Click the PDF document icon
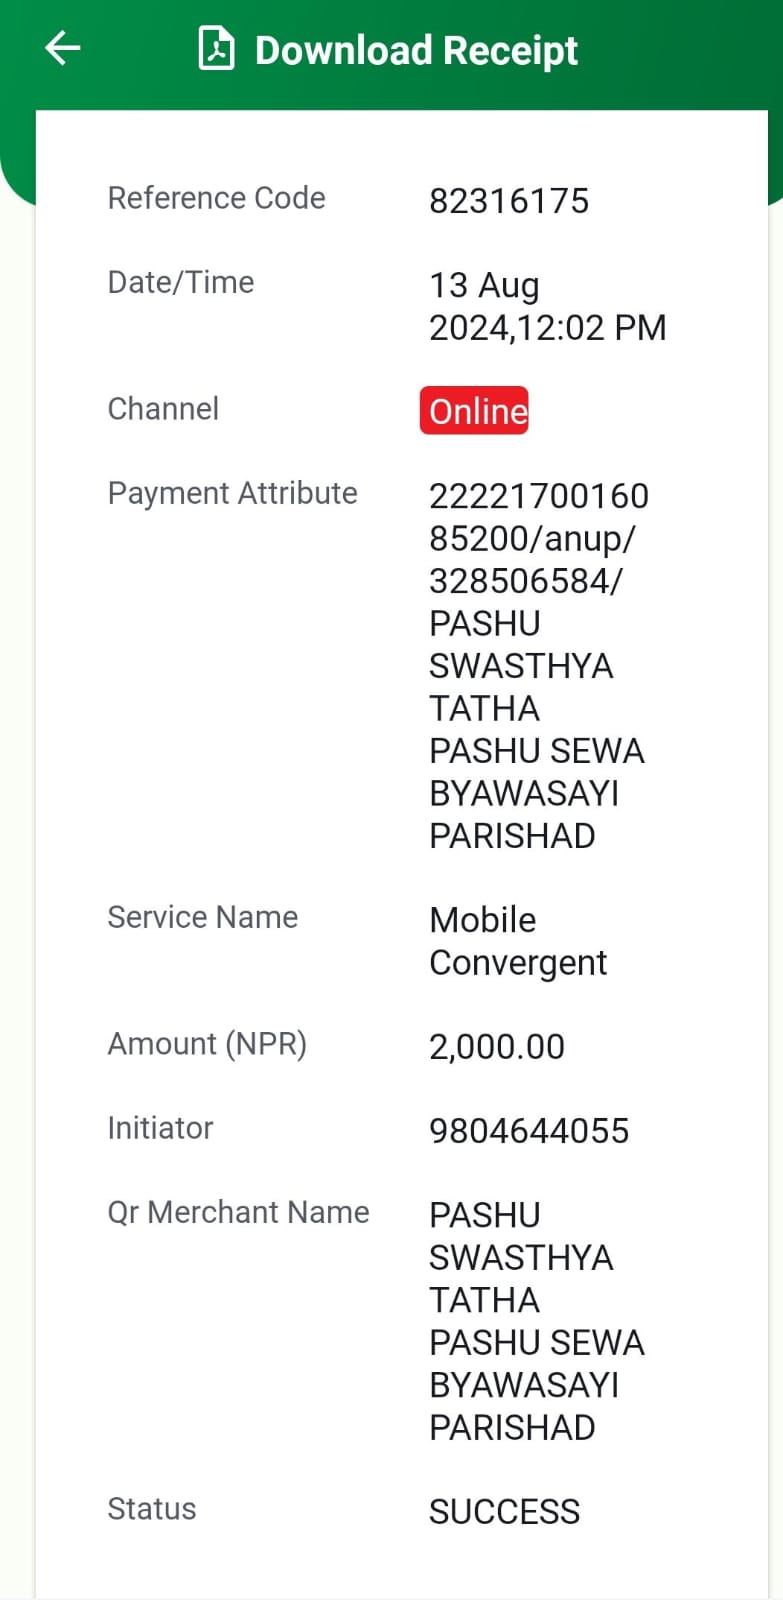Image resolution: width=783 pixels, height=1600 pixels. coord(216,49)
